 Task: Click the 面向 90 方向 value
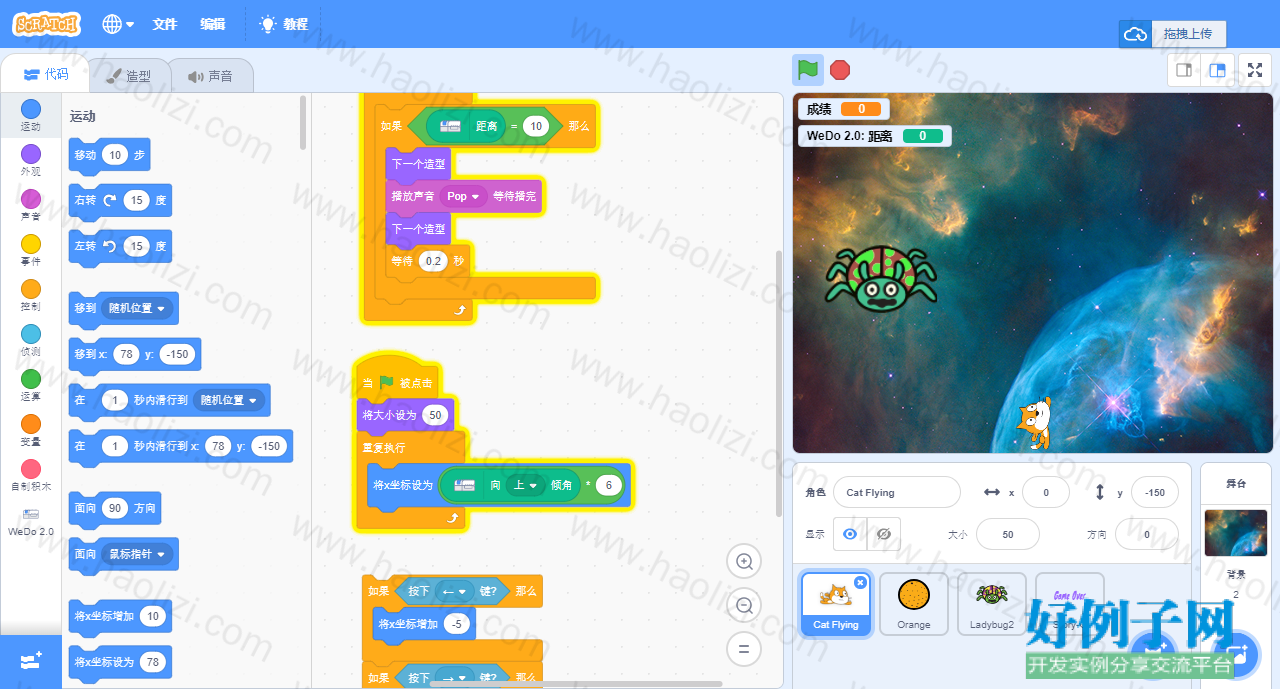point(115,508)
